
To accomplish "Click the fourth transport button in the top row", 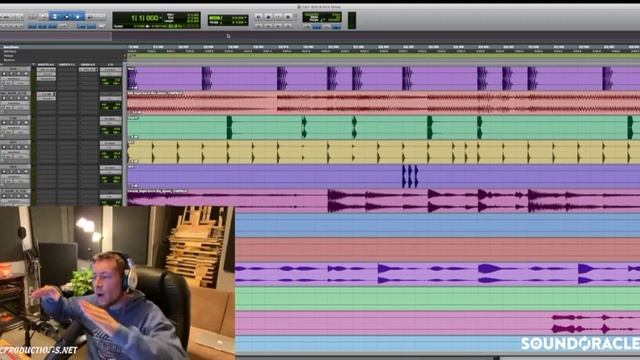I will 288,16.
